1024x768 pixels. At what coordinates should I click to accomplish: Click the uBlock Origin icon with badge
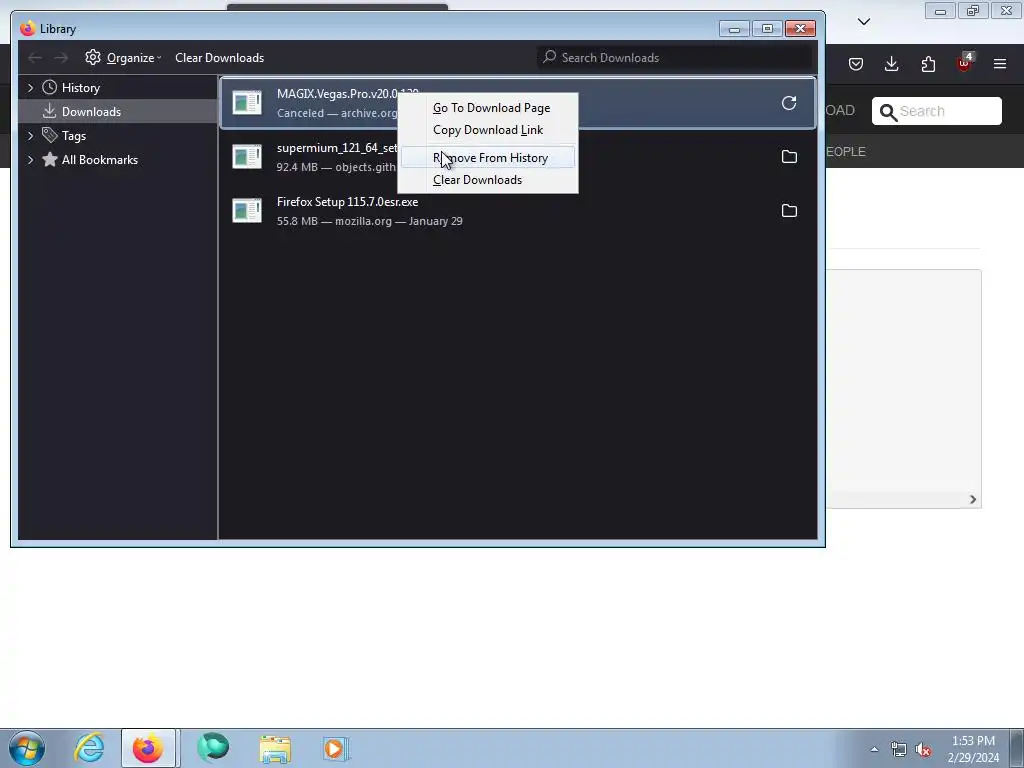coord(964,63)
